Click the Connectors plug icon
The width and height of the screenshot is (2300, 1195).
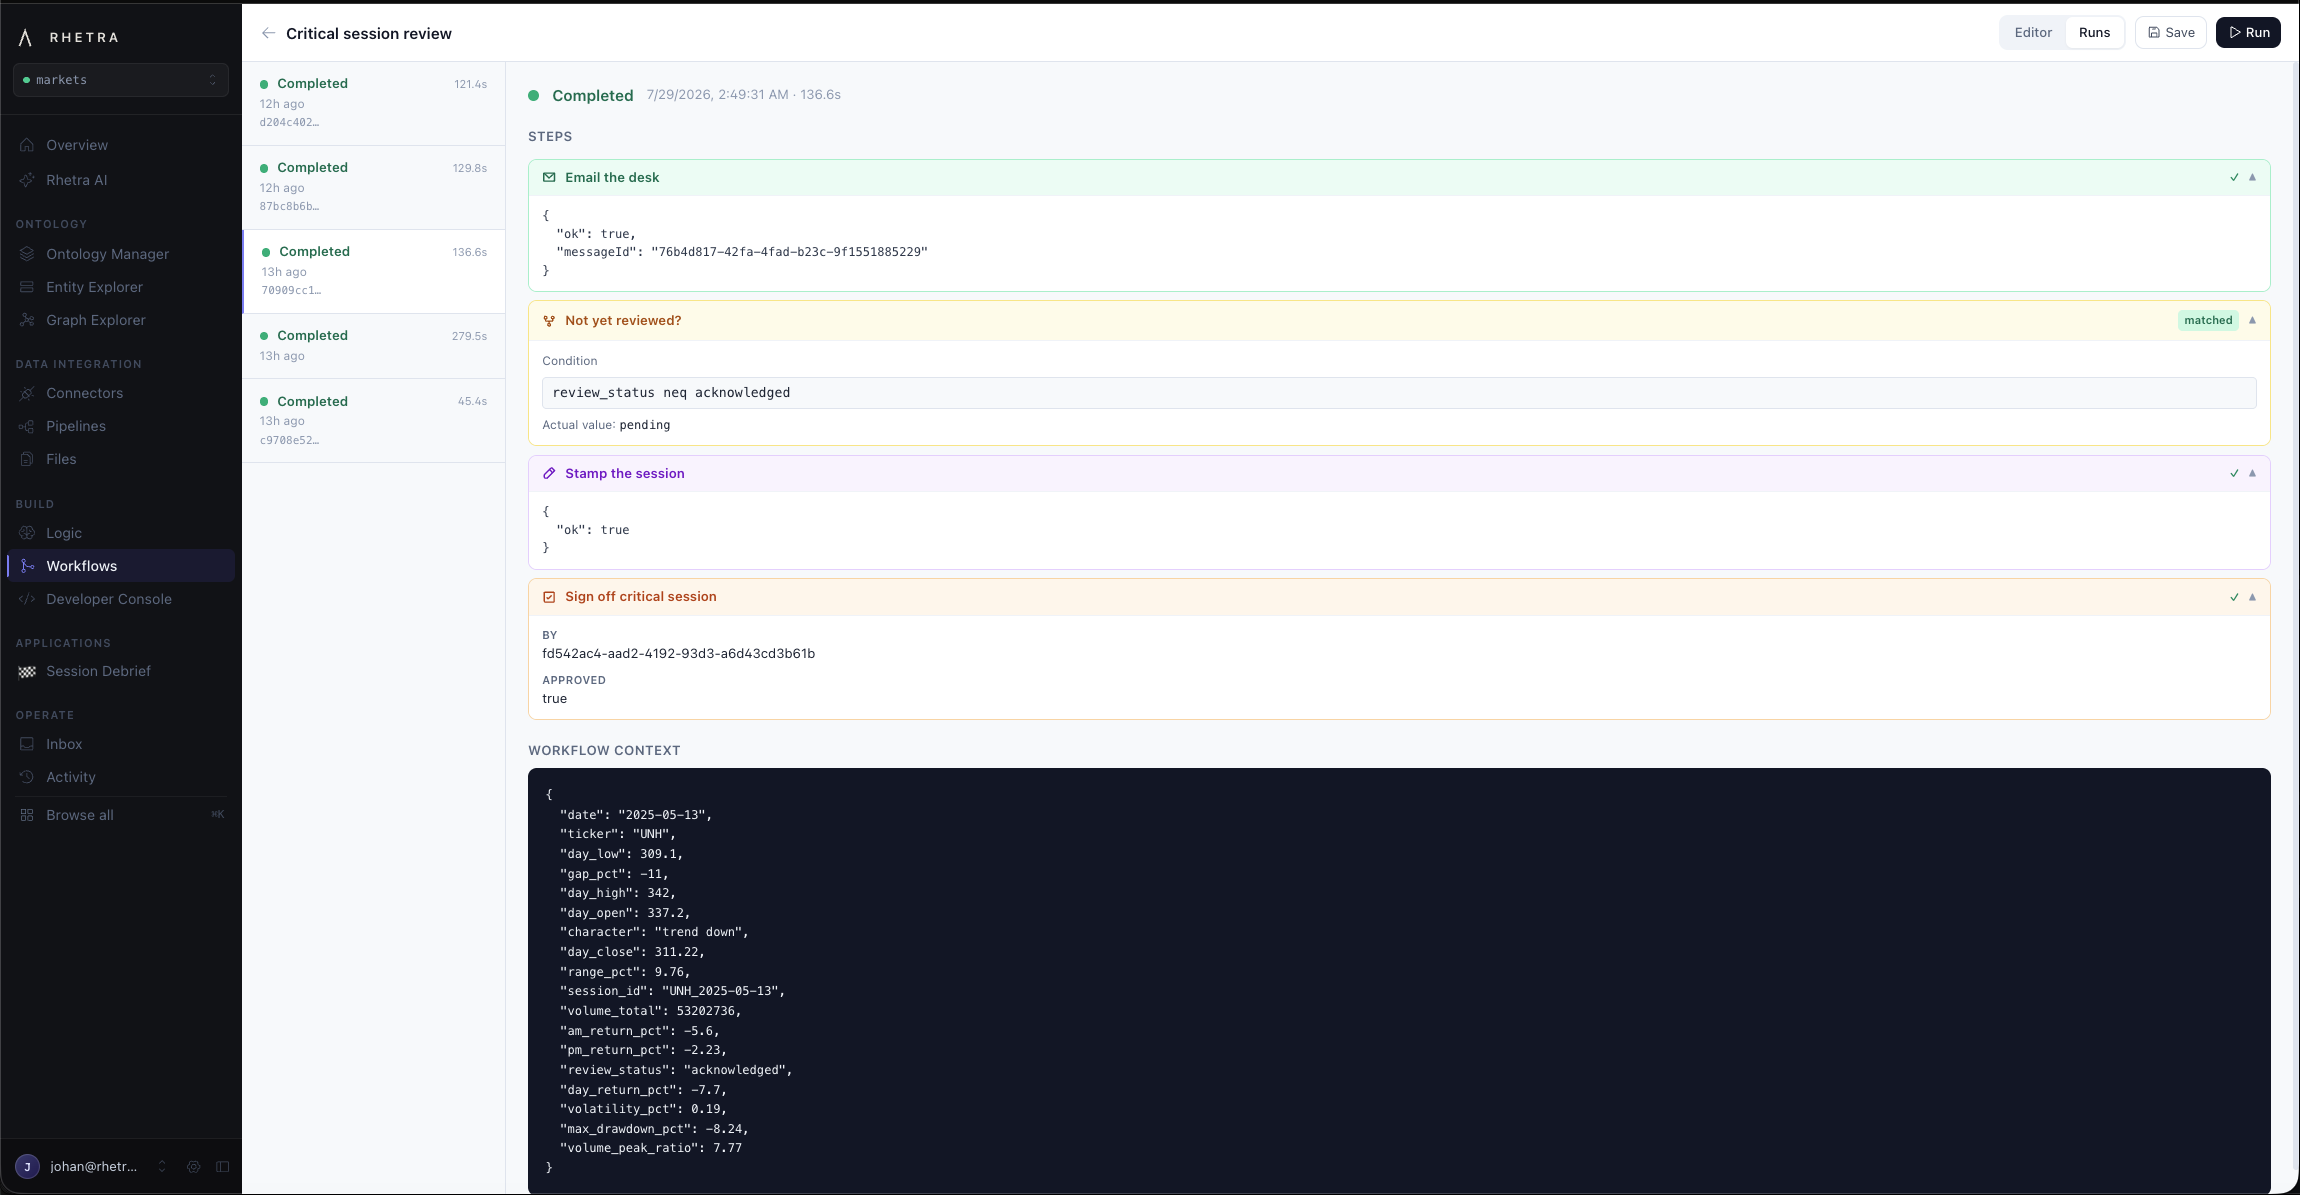pos(27,393)
